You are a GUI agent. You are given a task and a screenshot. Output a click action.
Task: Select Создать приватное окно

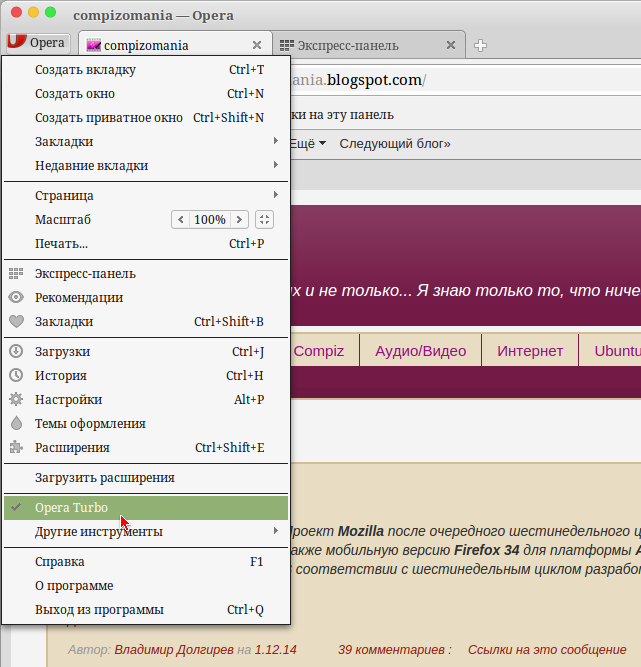146,117
